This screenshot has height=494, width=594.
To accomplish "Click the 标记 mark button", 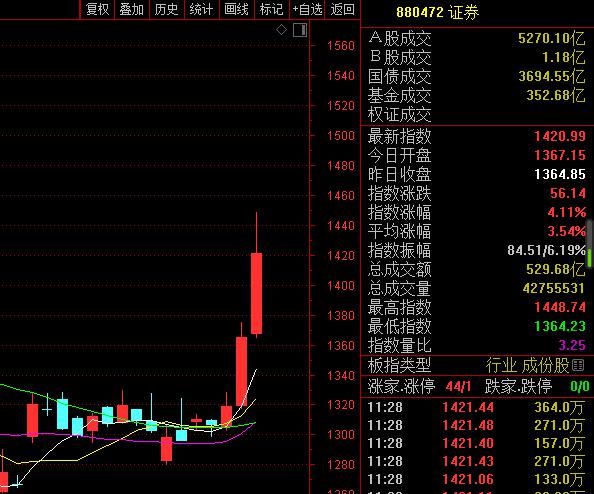I will tap(271, 9).
